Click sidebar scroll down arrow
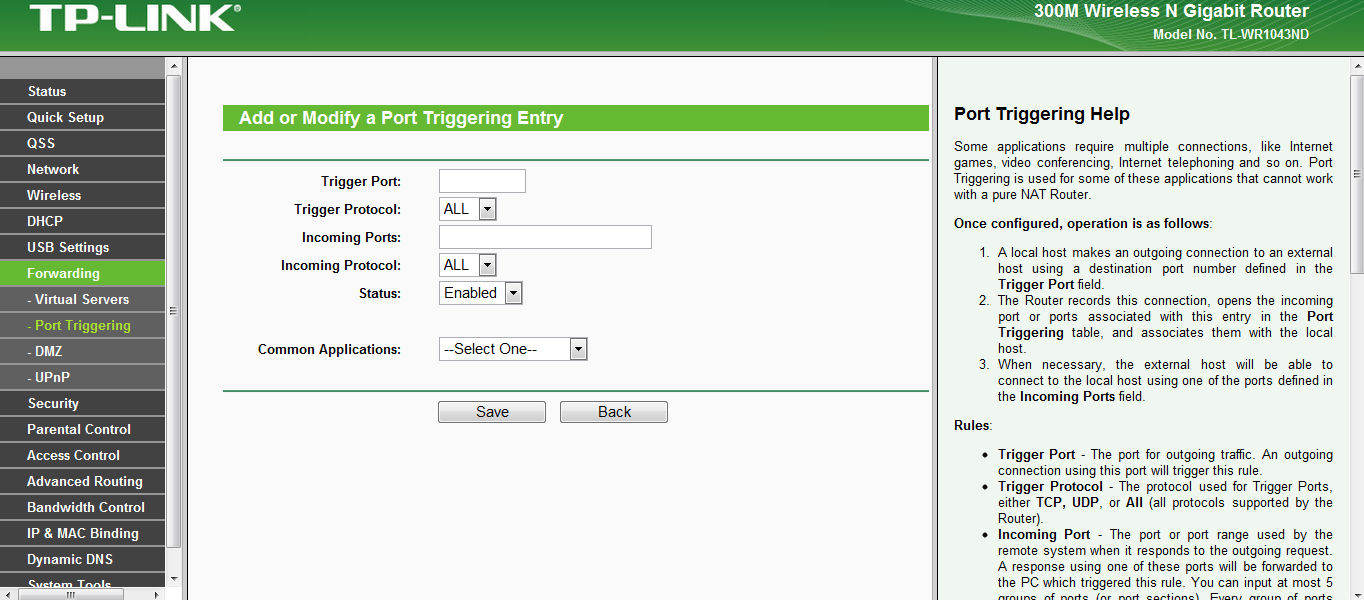Viewport: 1364px width, 600px height. (x=174, y=578)
